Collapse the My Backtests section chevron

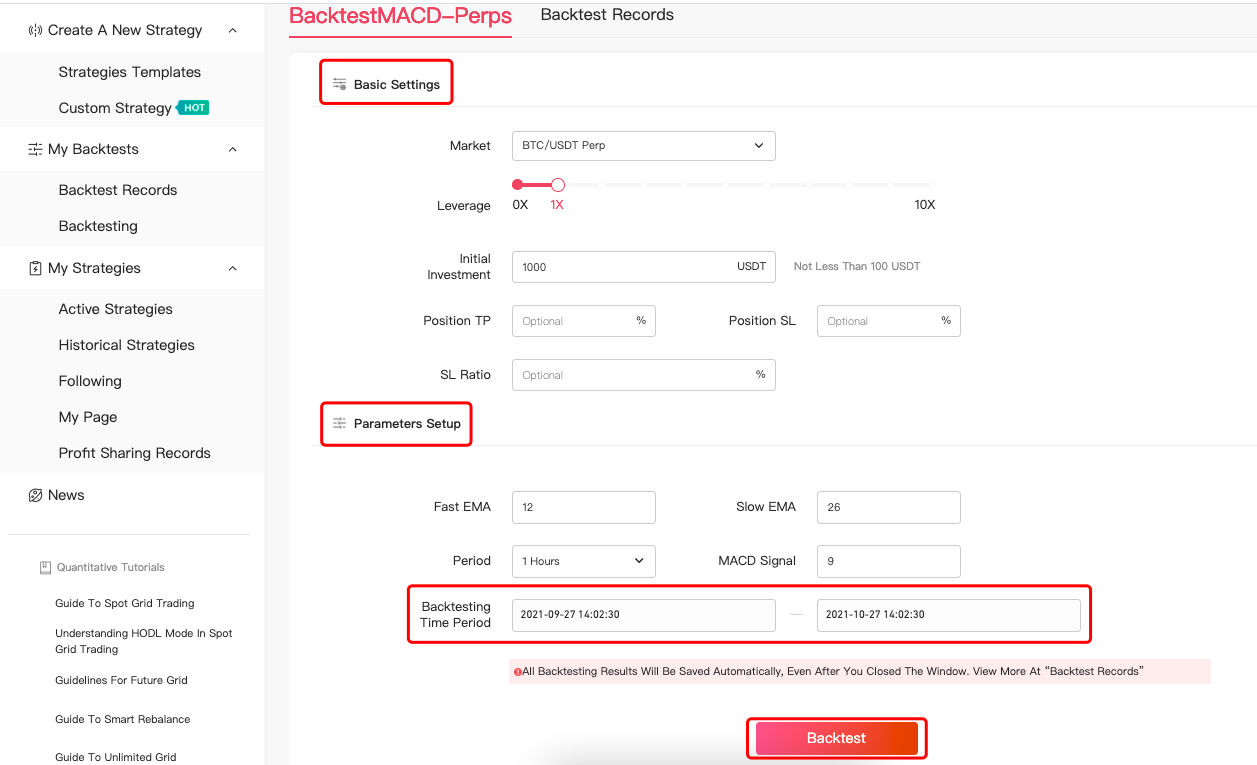(x=233, y=150)
